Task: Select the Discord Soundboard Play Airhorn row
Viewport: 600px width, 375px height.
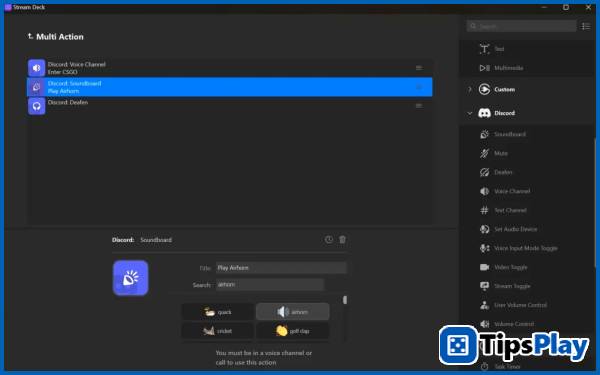Action: coord(230,87)
